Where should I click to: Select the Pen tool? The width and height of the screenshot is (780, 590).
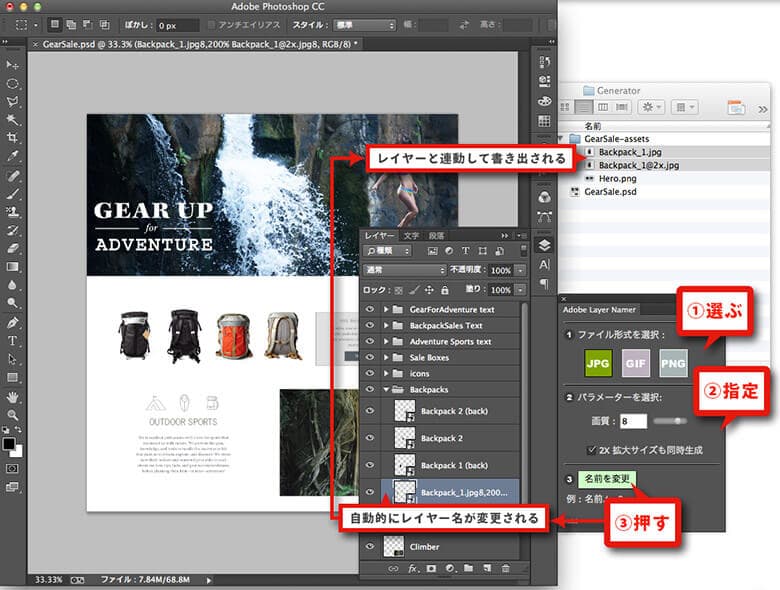[x=12, y=322]
